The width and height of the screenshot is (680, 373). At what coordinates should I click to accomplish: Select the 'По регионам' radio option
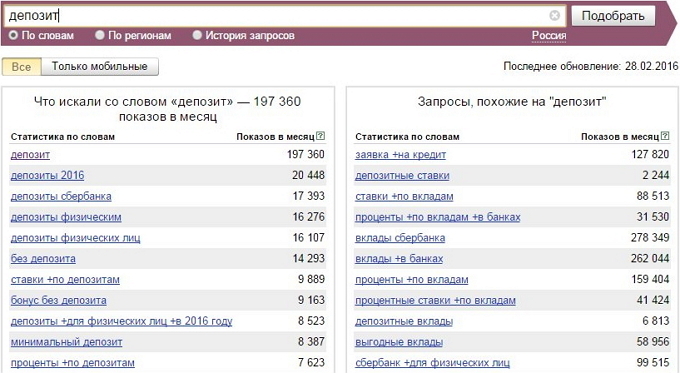coord(100,35)
